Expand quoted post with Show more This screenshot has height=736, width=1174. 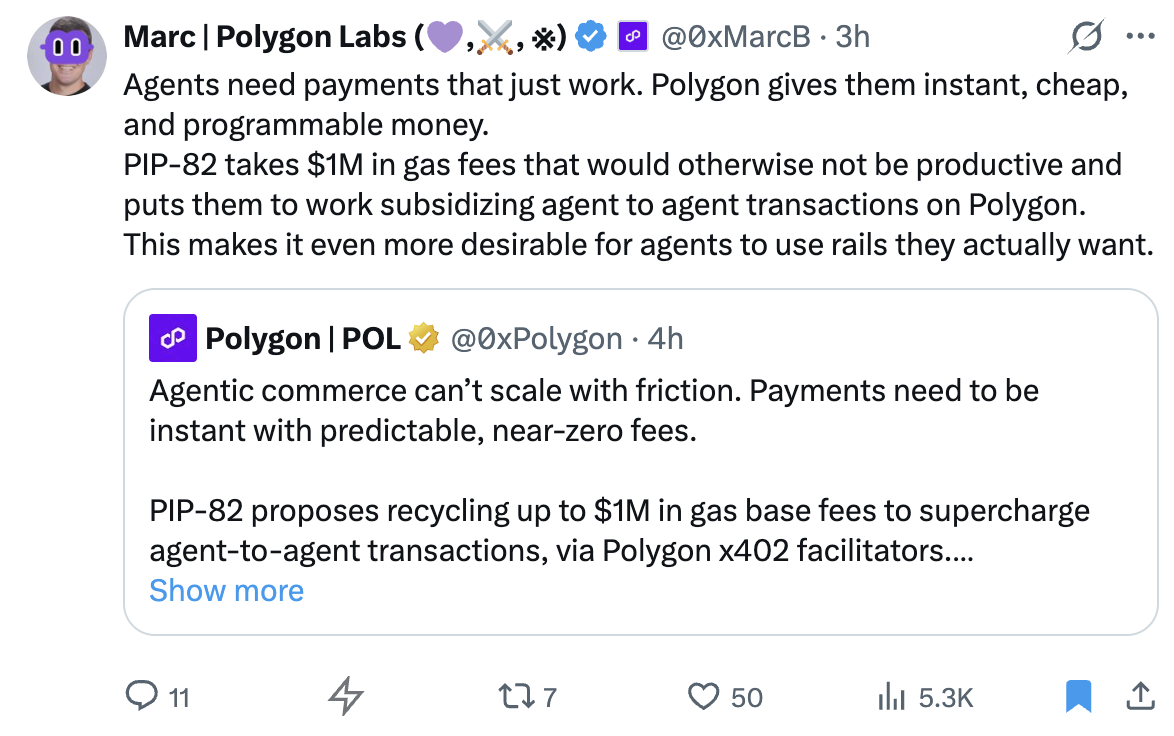(226, 590)
